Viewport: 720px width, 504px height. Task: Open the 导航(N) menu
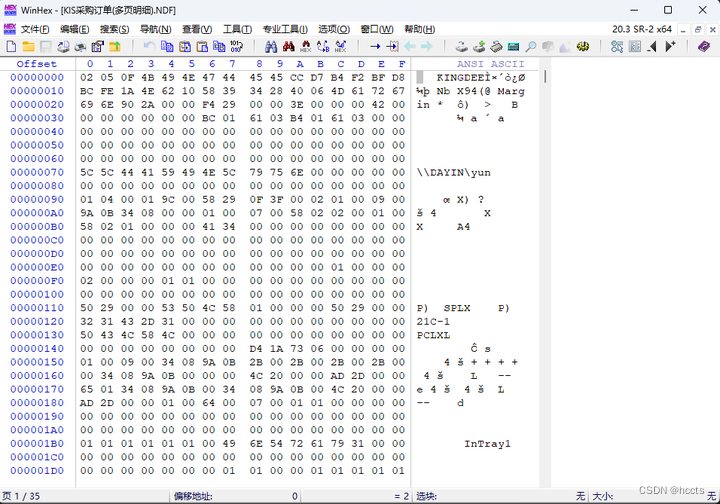tap(155, 29)
